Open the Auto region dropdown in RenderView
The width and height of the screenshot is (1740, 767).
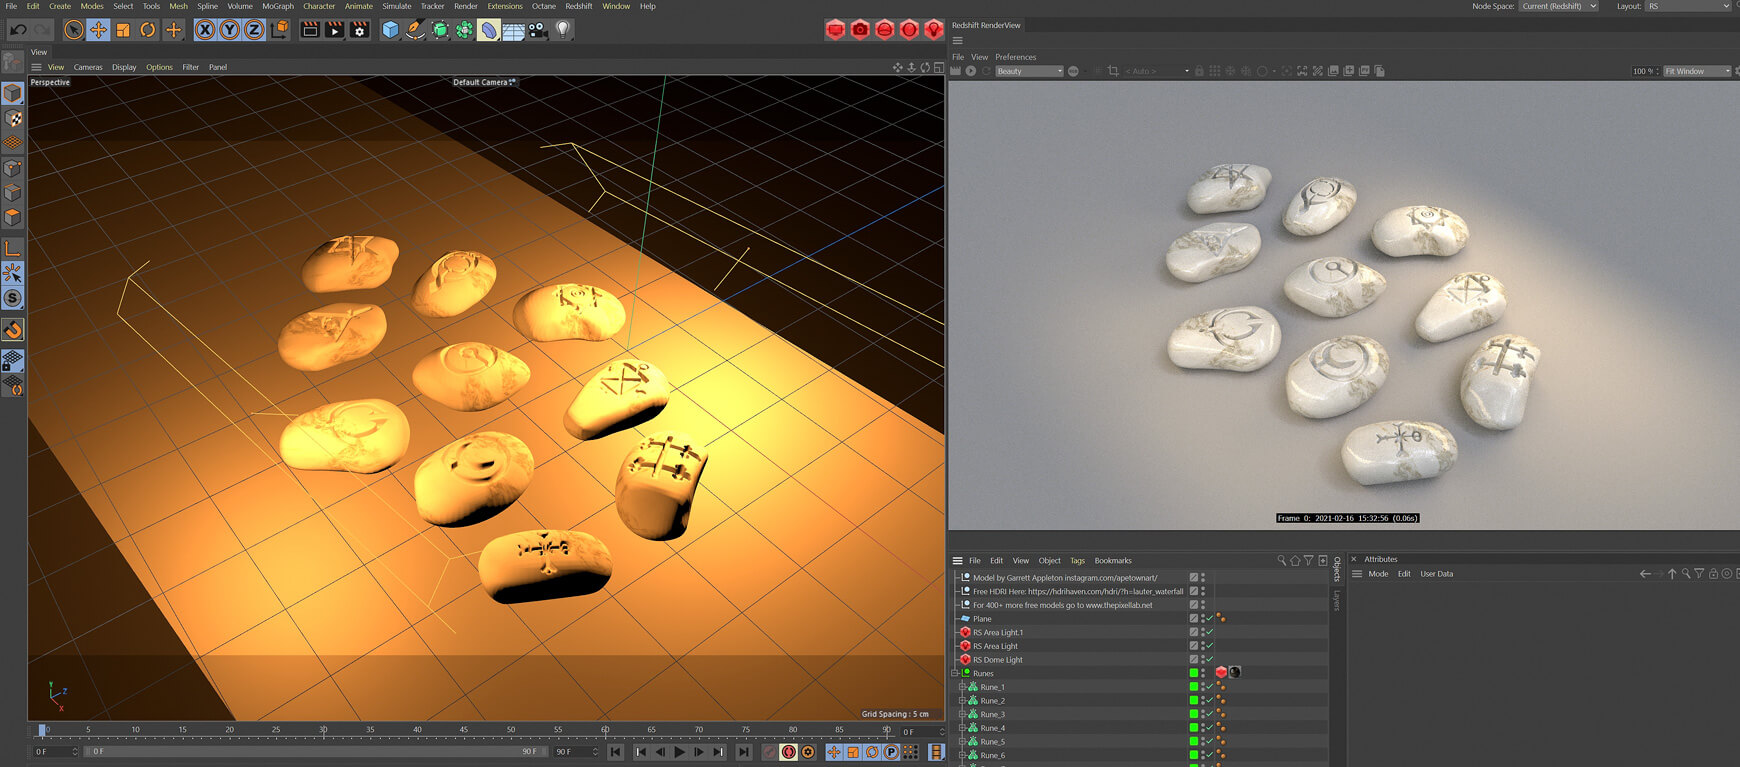pos(1157,71)
